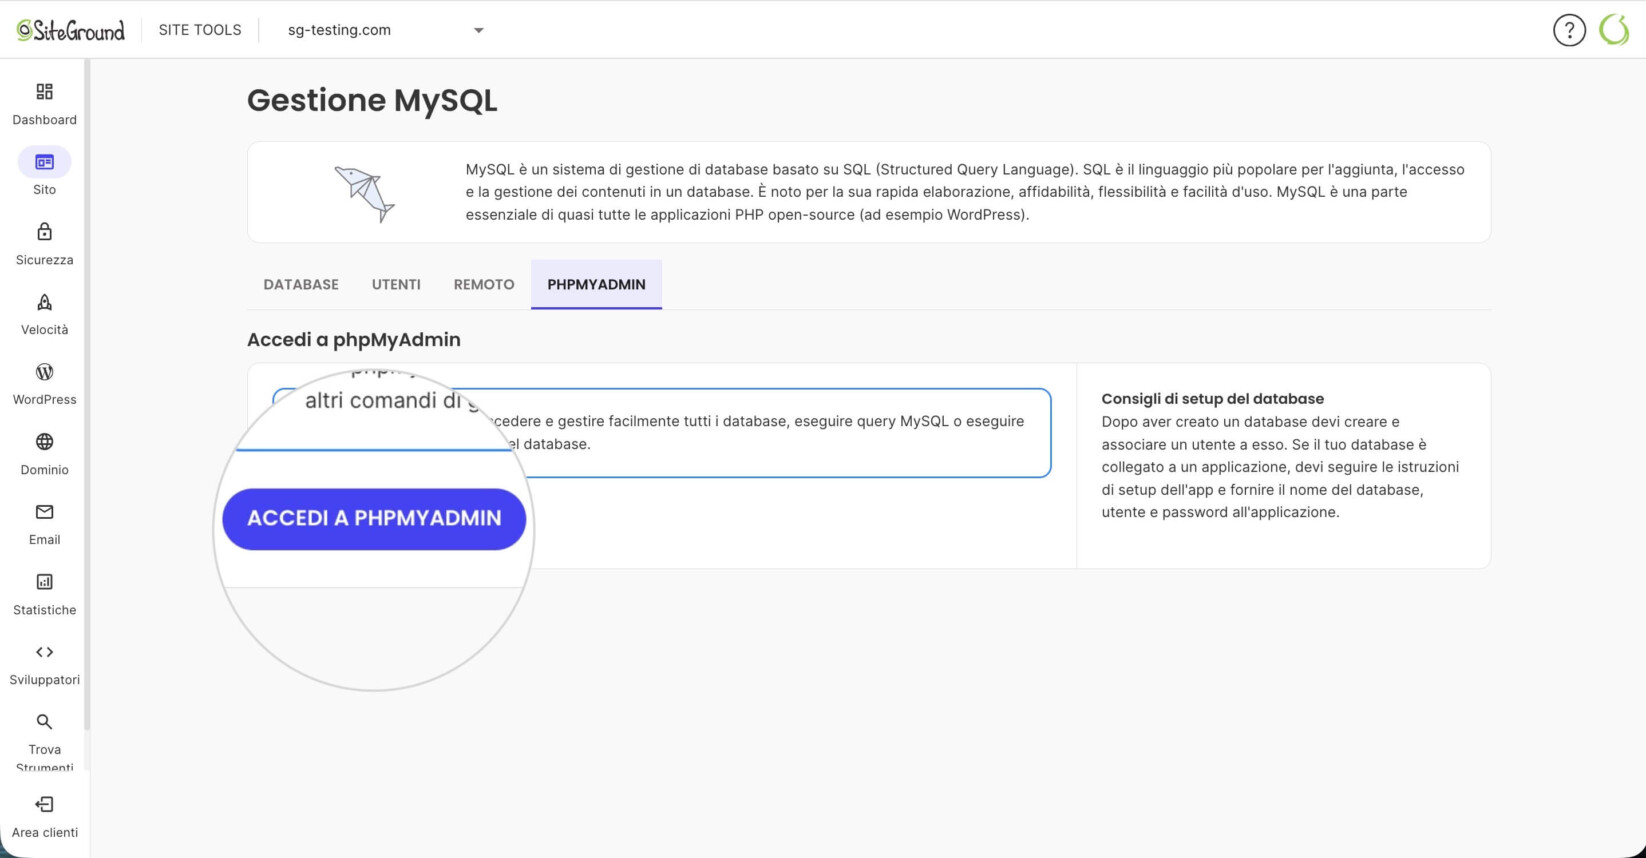Click the SITE TOOLS header label
This screenshot has height=858, width=1646.
point(200,30)
